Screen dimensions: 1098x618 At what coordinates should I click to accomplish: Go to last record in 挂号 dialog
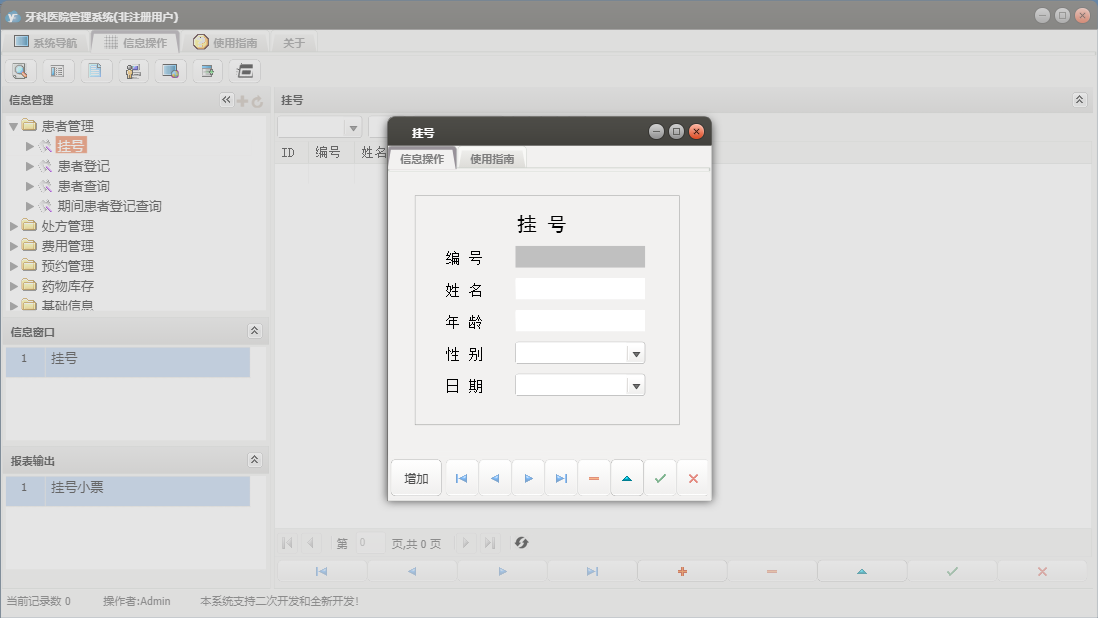coord(561,479)
